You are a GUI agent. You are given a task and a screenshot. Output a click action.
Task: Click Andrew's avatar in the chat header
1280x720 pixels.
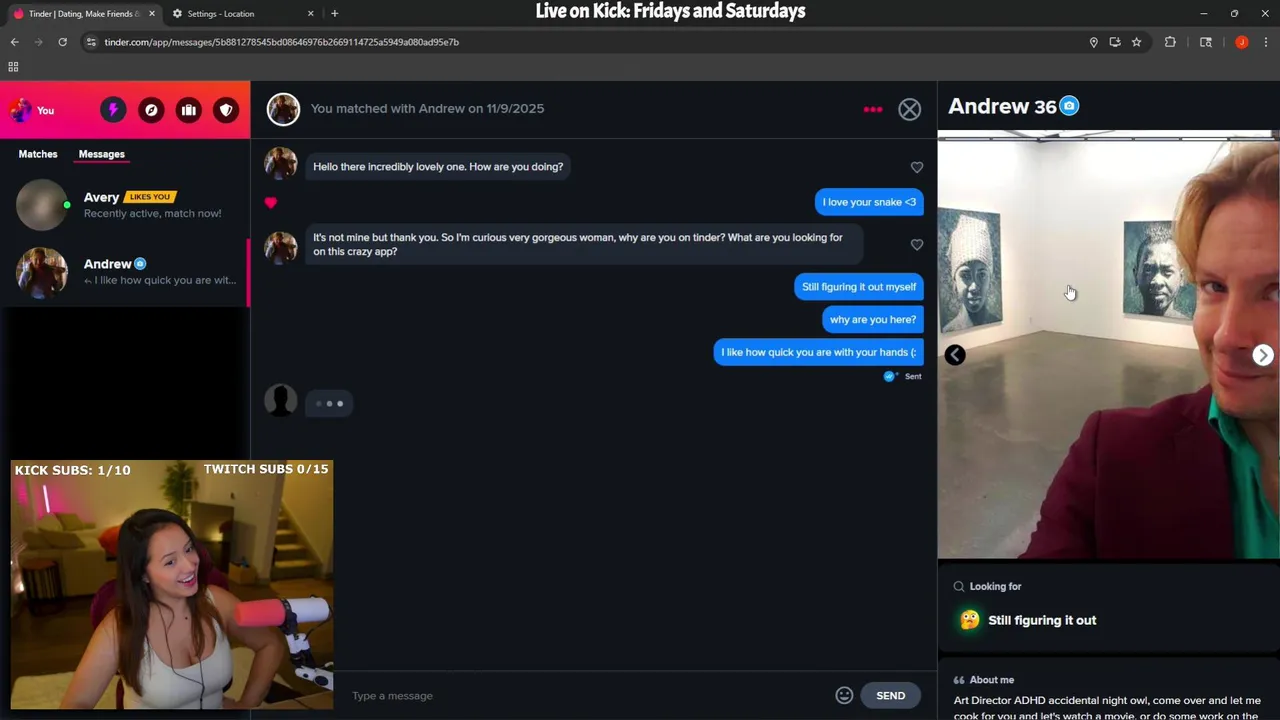pos(283,109)
